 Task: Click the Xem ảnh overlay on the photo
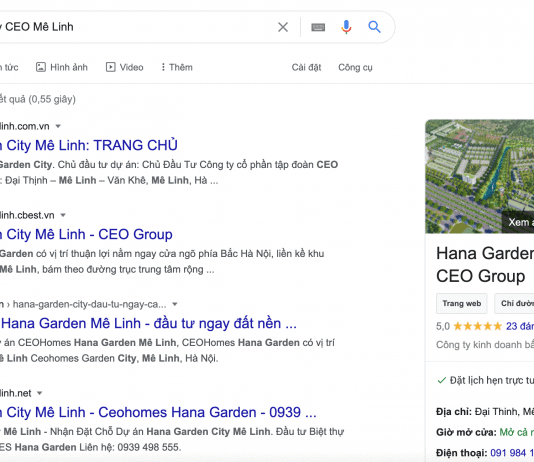518,222
